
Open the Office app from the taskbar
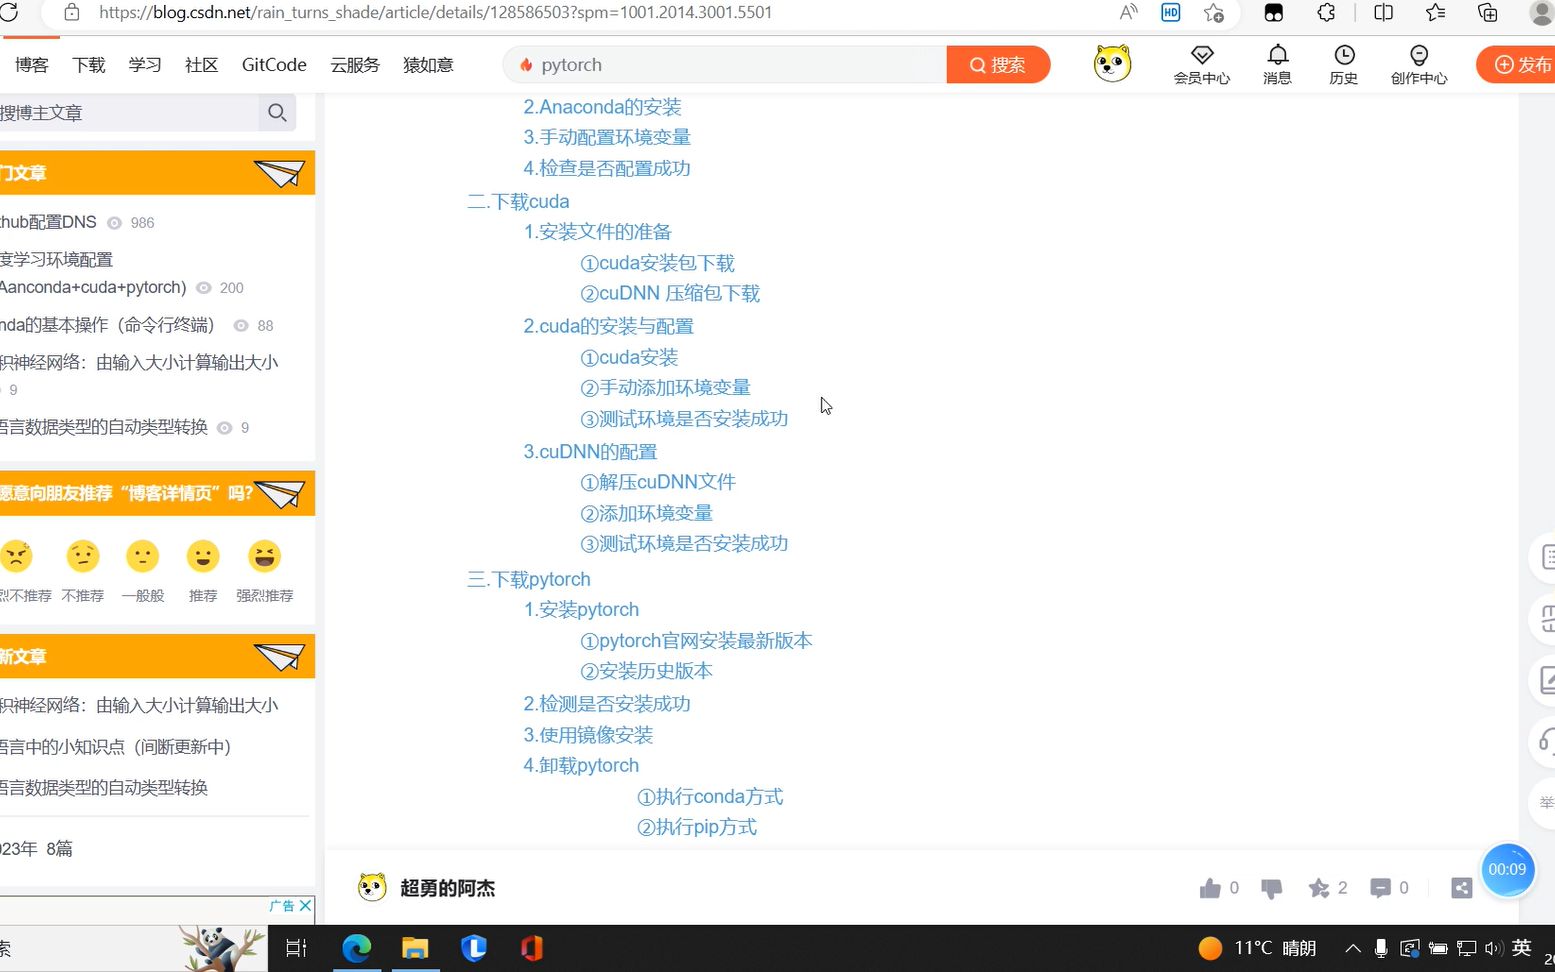tap(531, 948)
